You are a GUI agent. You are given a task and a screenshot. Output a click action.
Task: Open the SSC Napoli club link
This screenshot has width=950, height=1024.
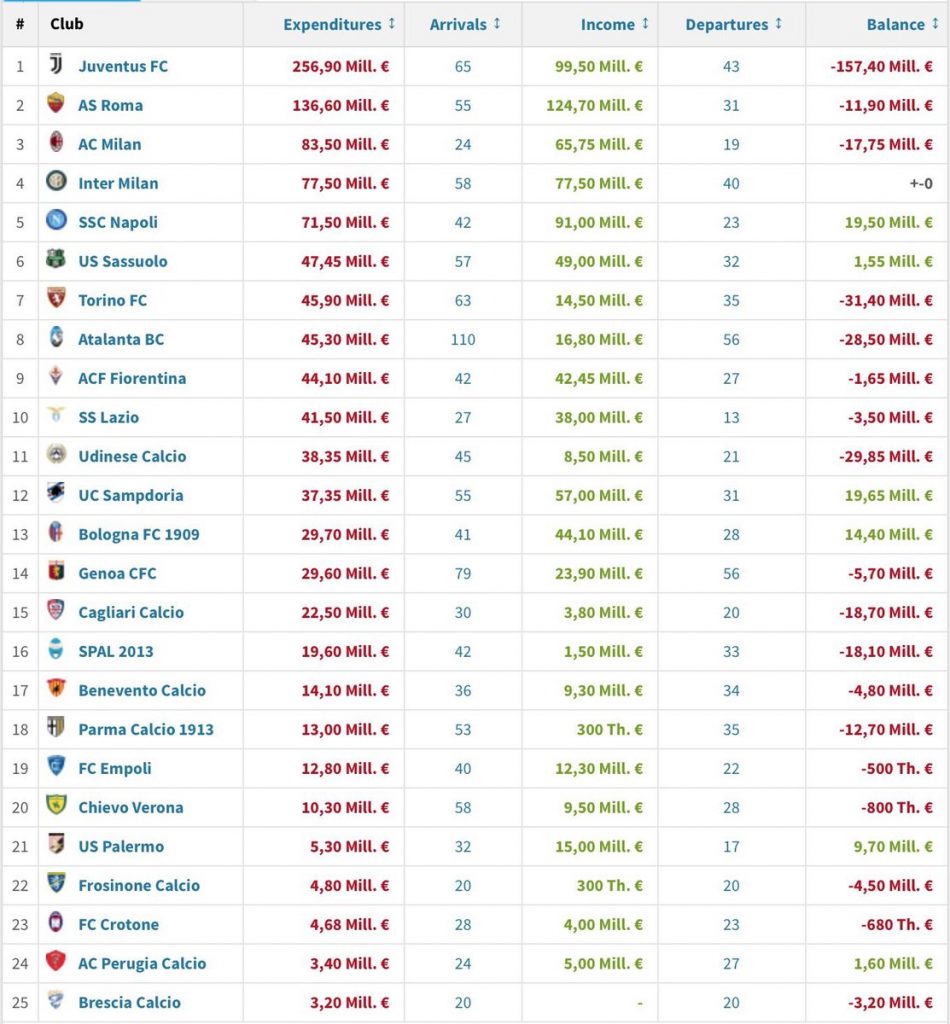118,222
